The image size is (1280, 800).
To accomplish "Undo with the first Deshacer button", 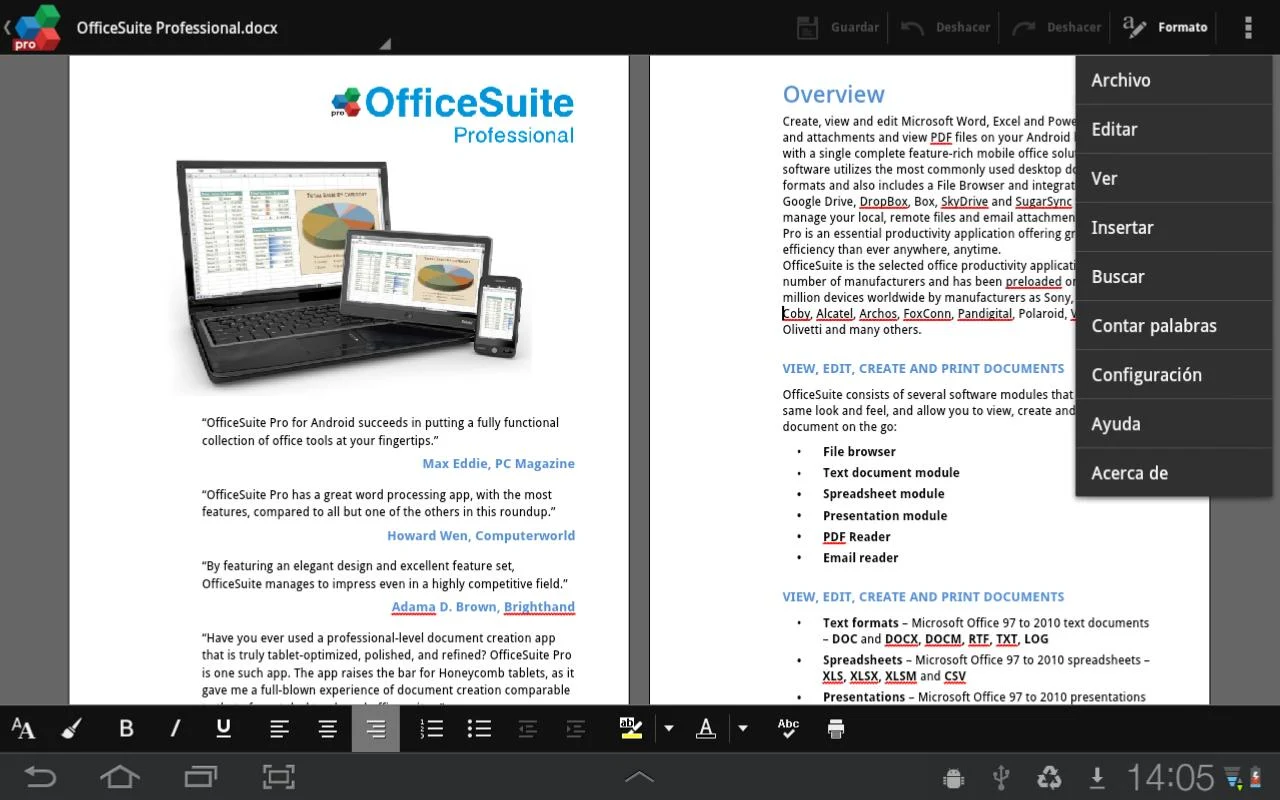I will pos(945,27).
